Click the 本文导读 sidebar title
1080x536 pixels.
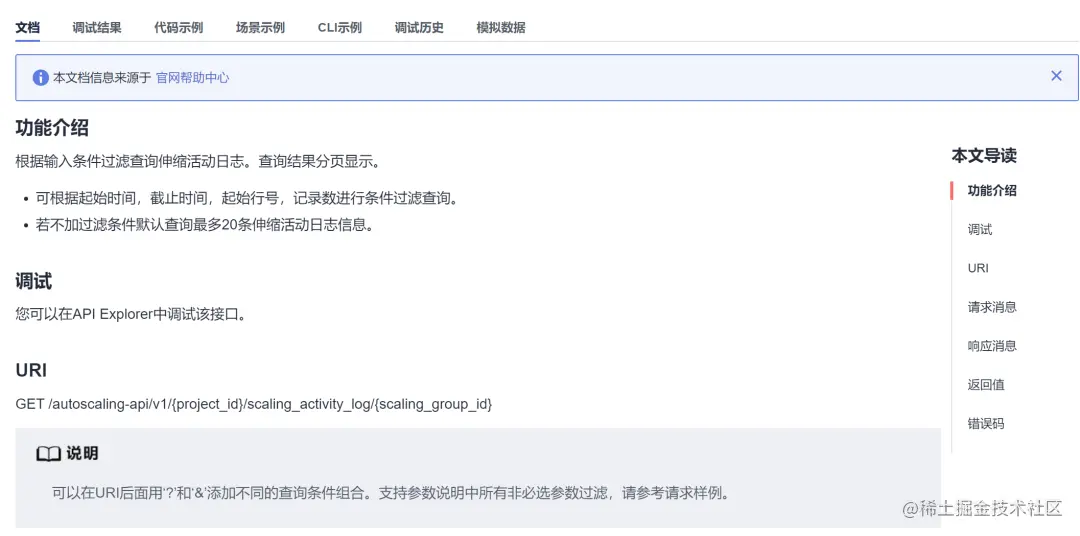point(984,156)
